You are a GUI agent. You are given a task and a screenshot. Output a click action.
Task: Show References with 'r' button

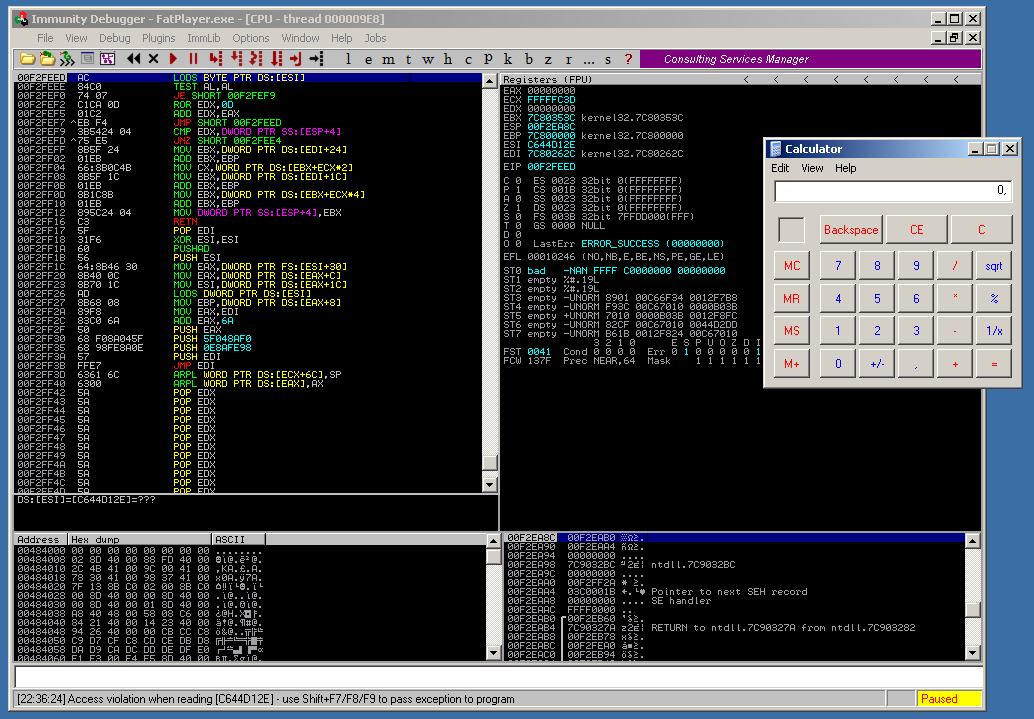tap(568, 59)
